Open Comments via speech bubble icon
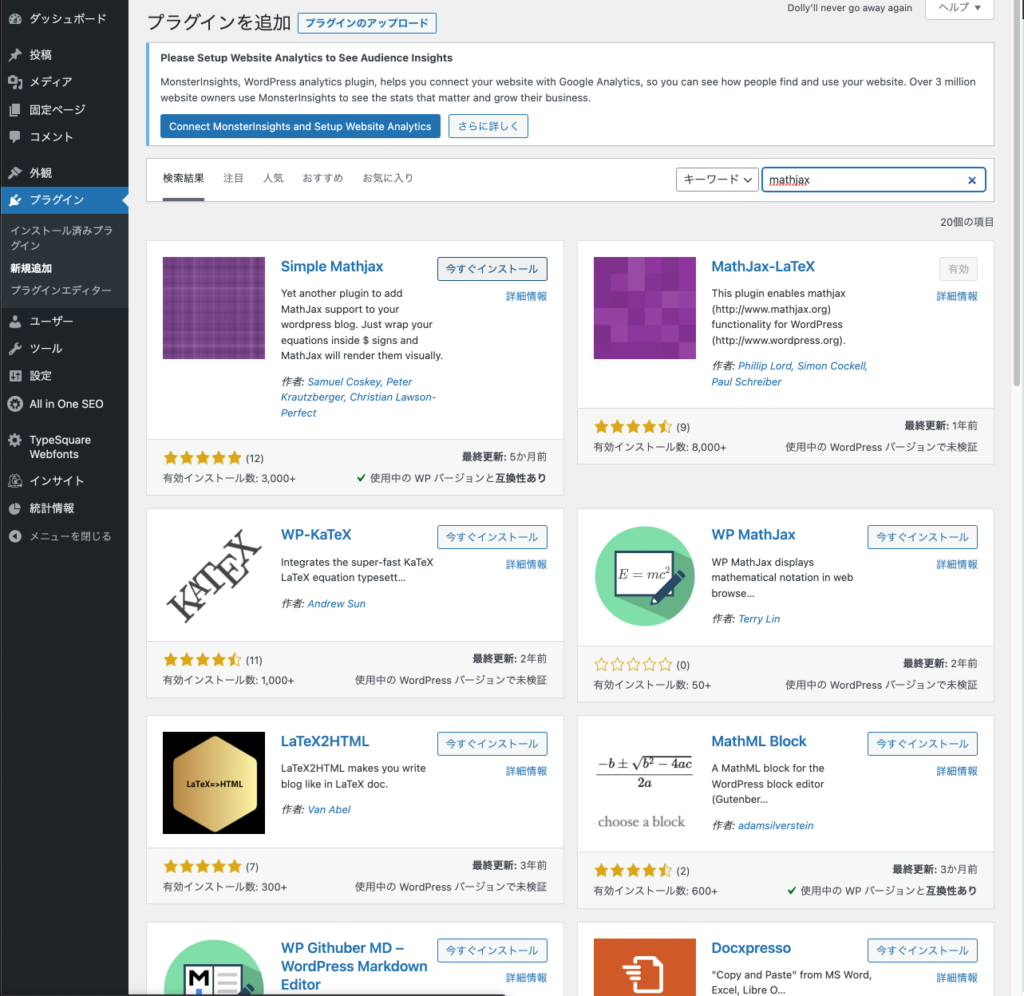The width and height of the screenshot is (1024, 996). click(15, 137)
